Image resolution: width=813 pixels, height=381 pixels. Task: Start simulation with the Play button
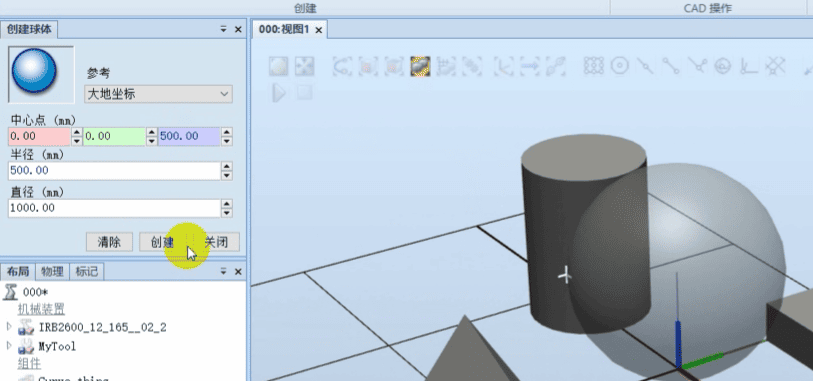click(278, 93)
